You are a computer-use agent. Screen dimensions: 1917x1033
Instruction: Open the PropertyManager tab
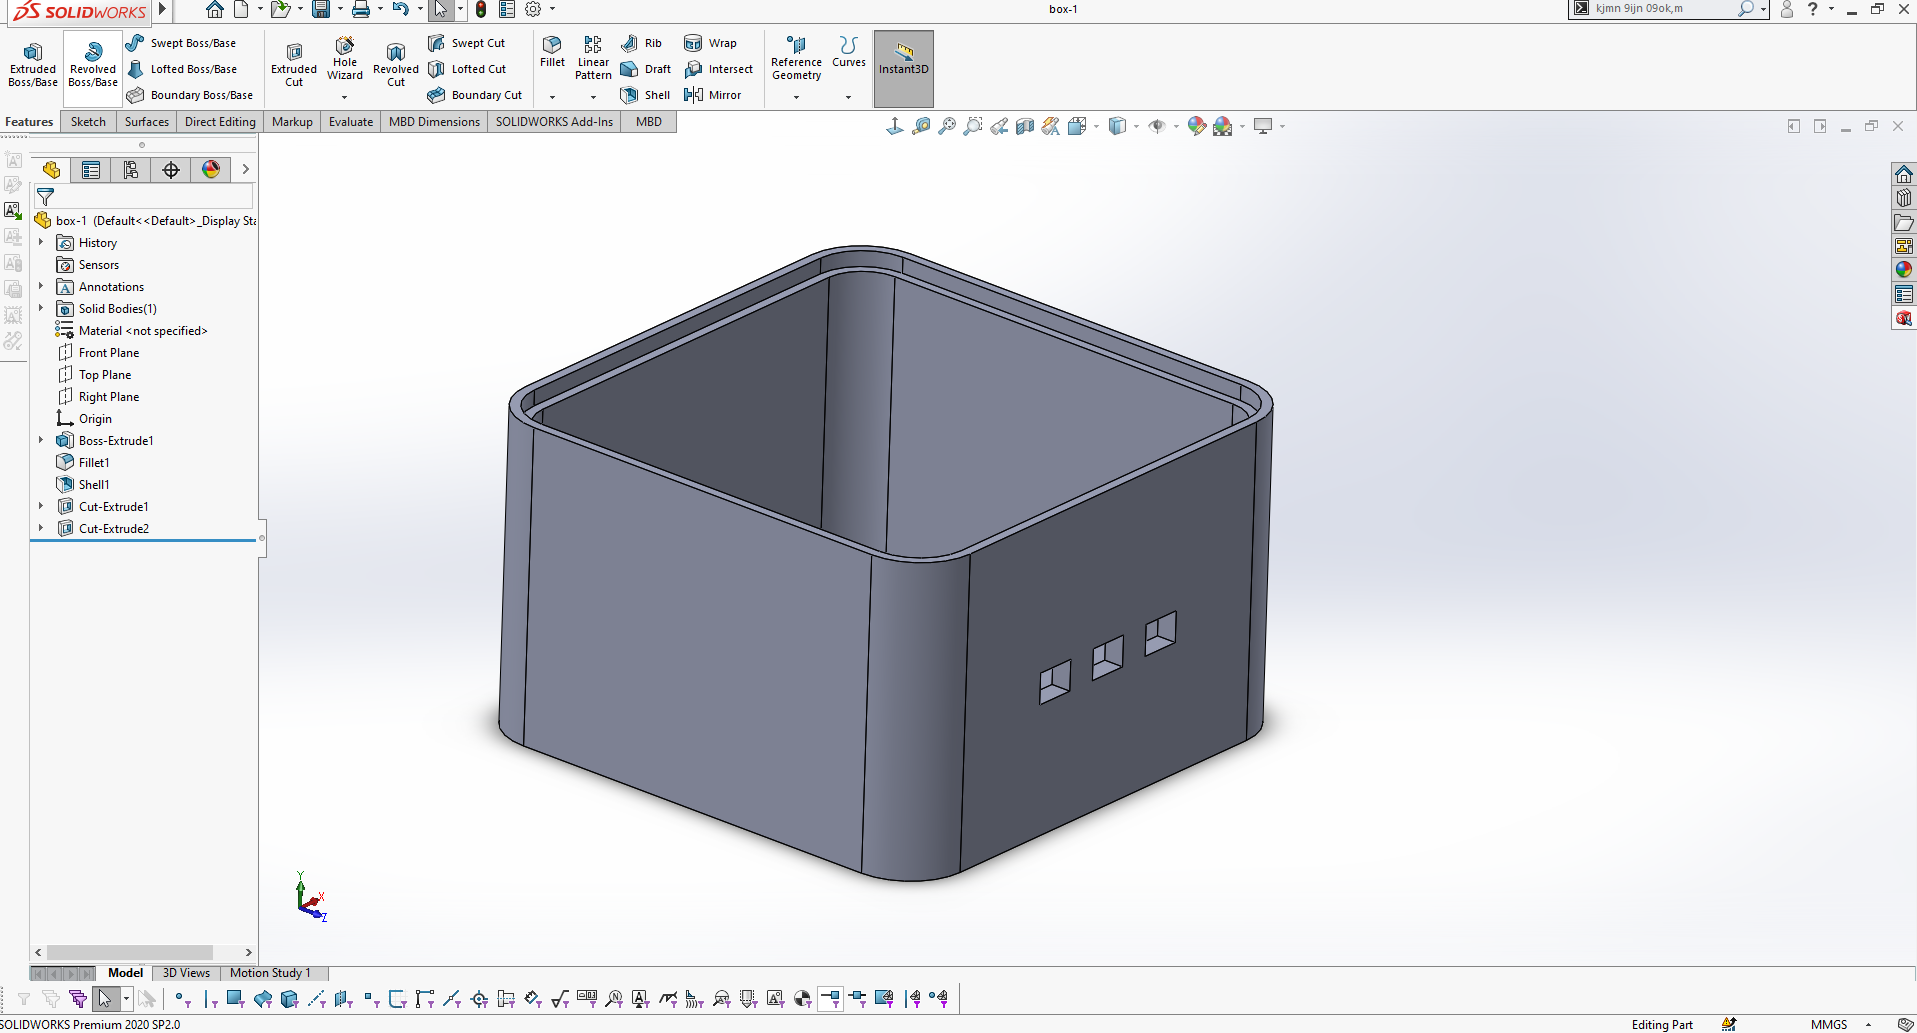[x=91, y=170]
